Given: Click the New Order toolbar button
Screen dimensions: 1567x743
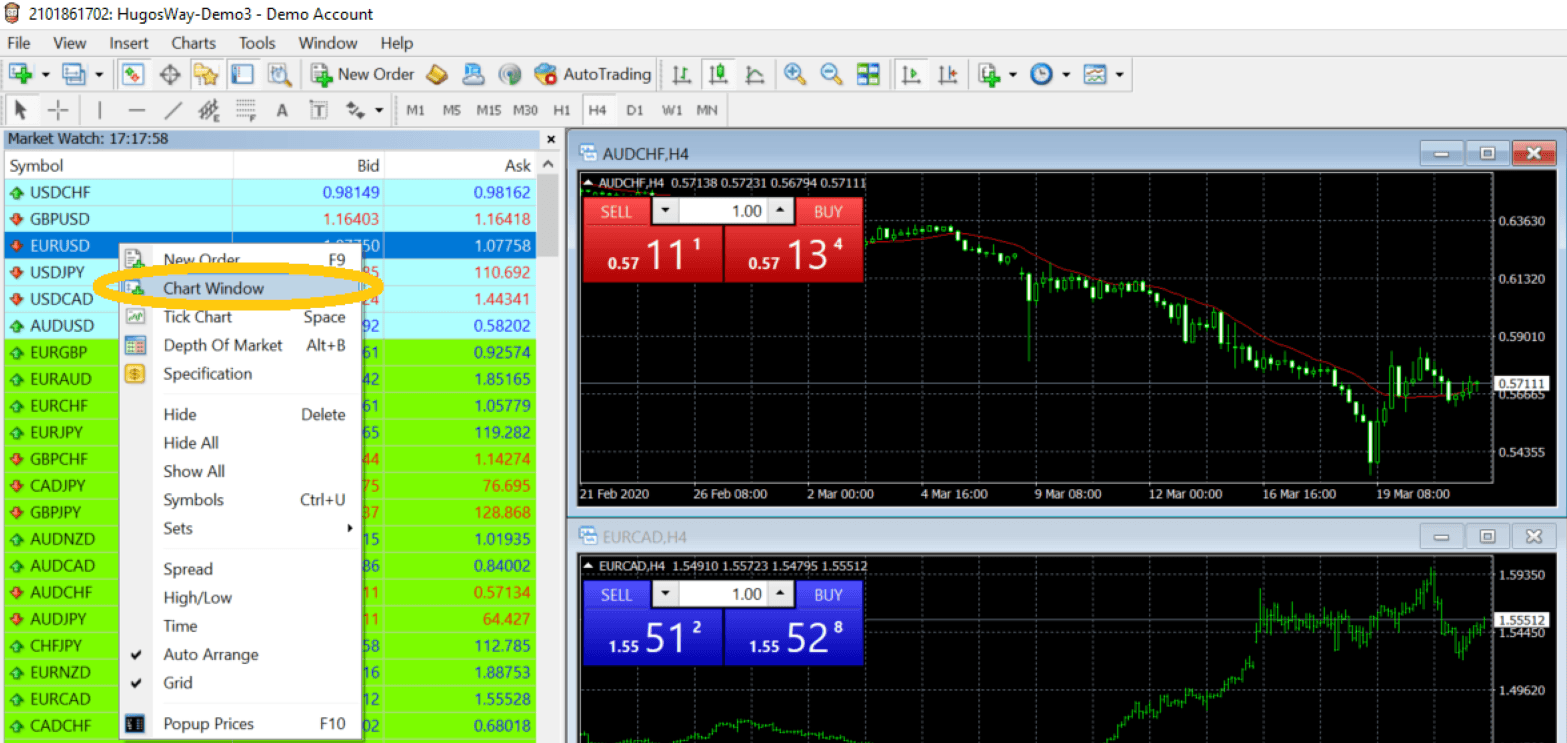Looking at the screenshot, I should 363,74.
